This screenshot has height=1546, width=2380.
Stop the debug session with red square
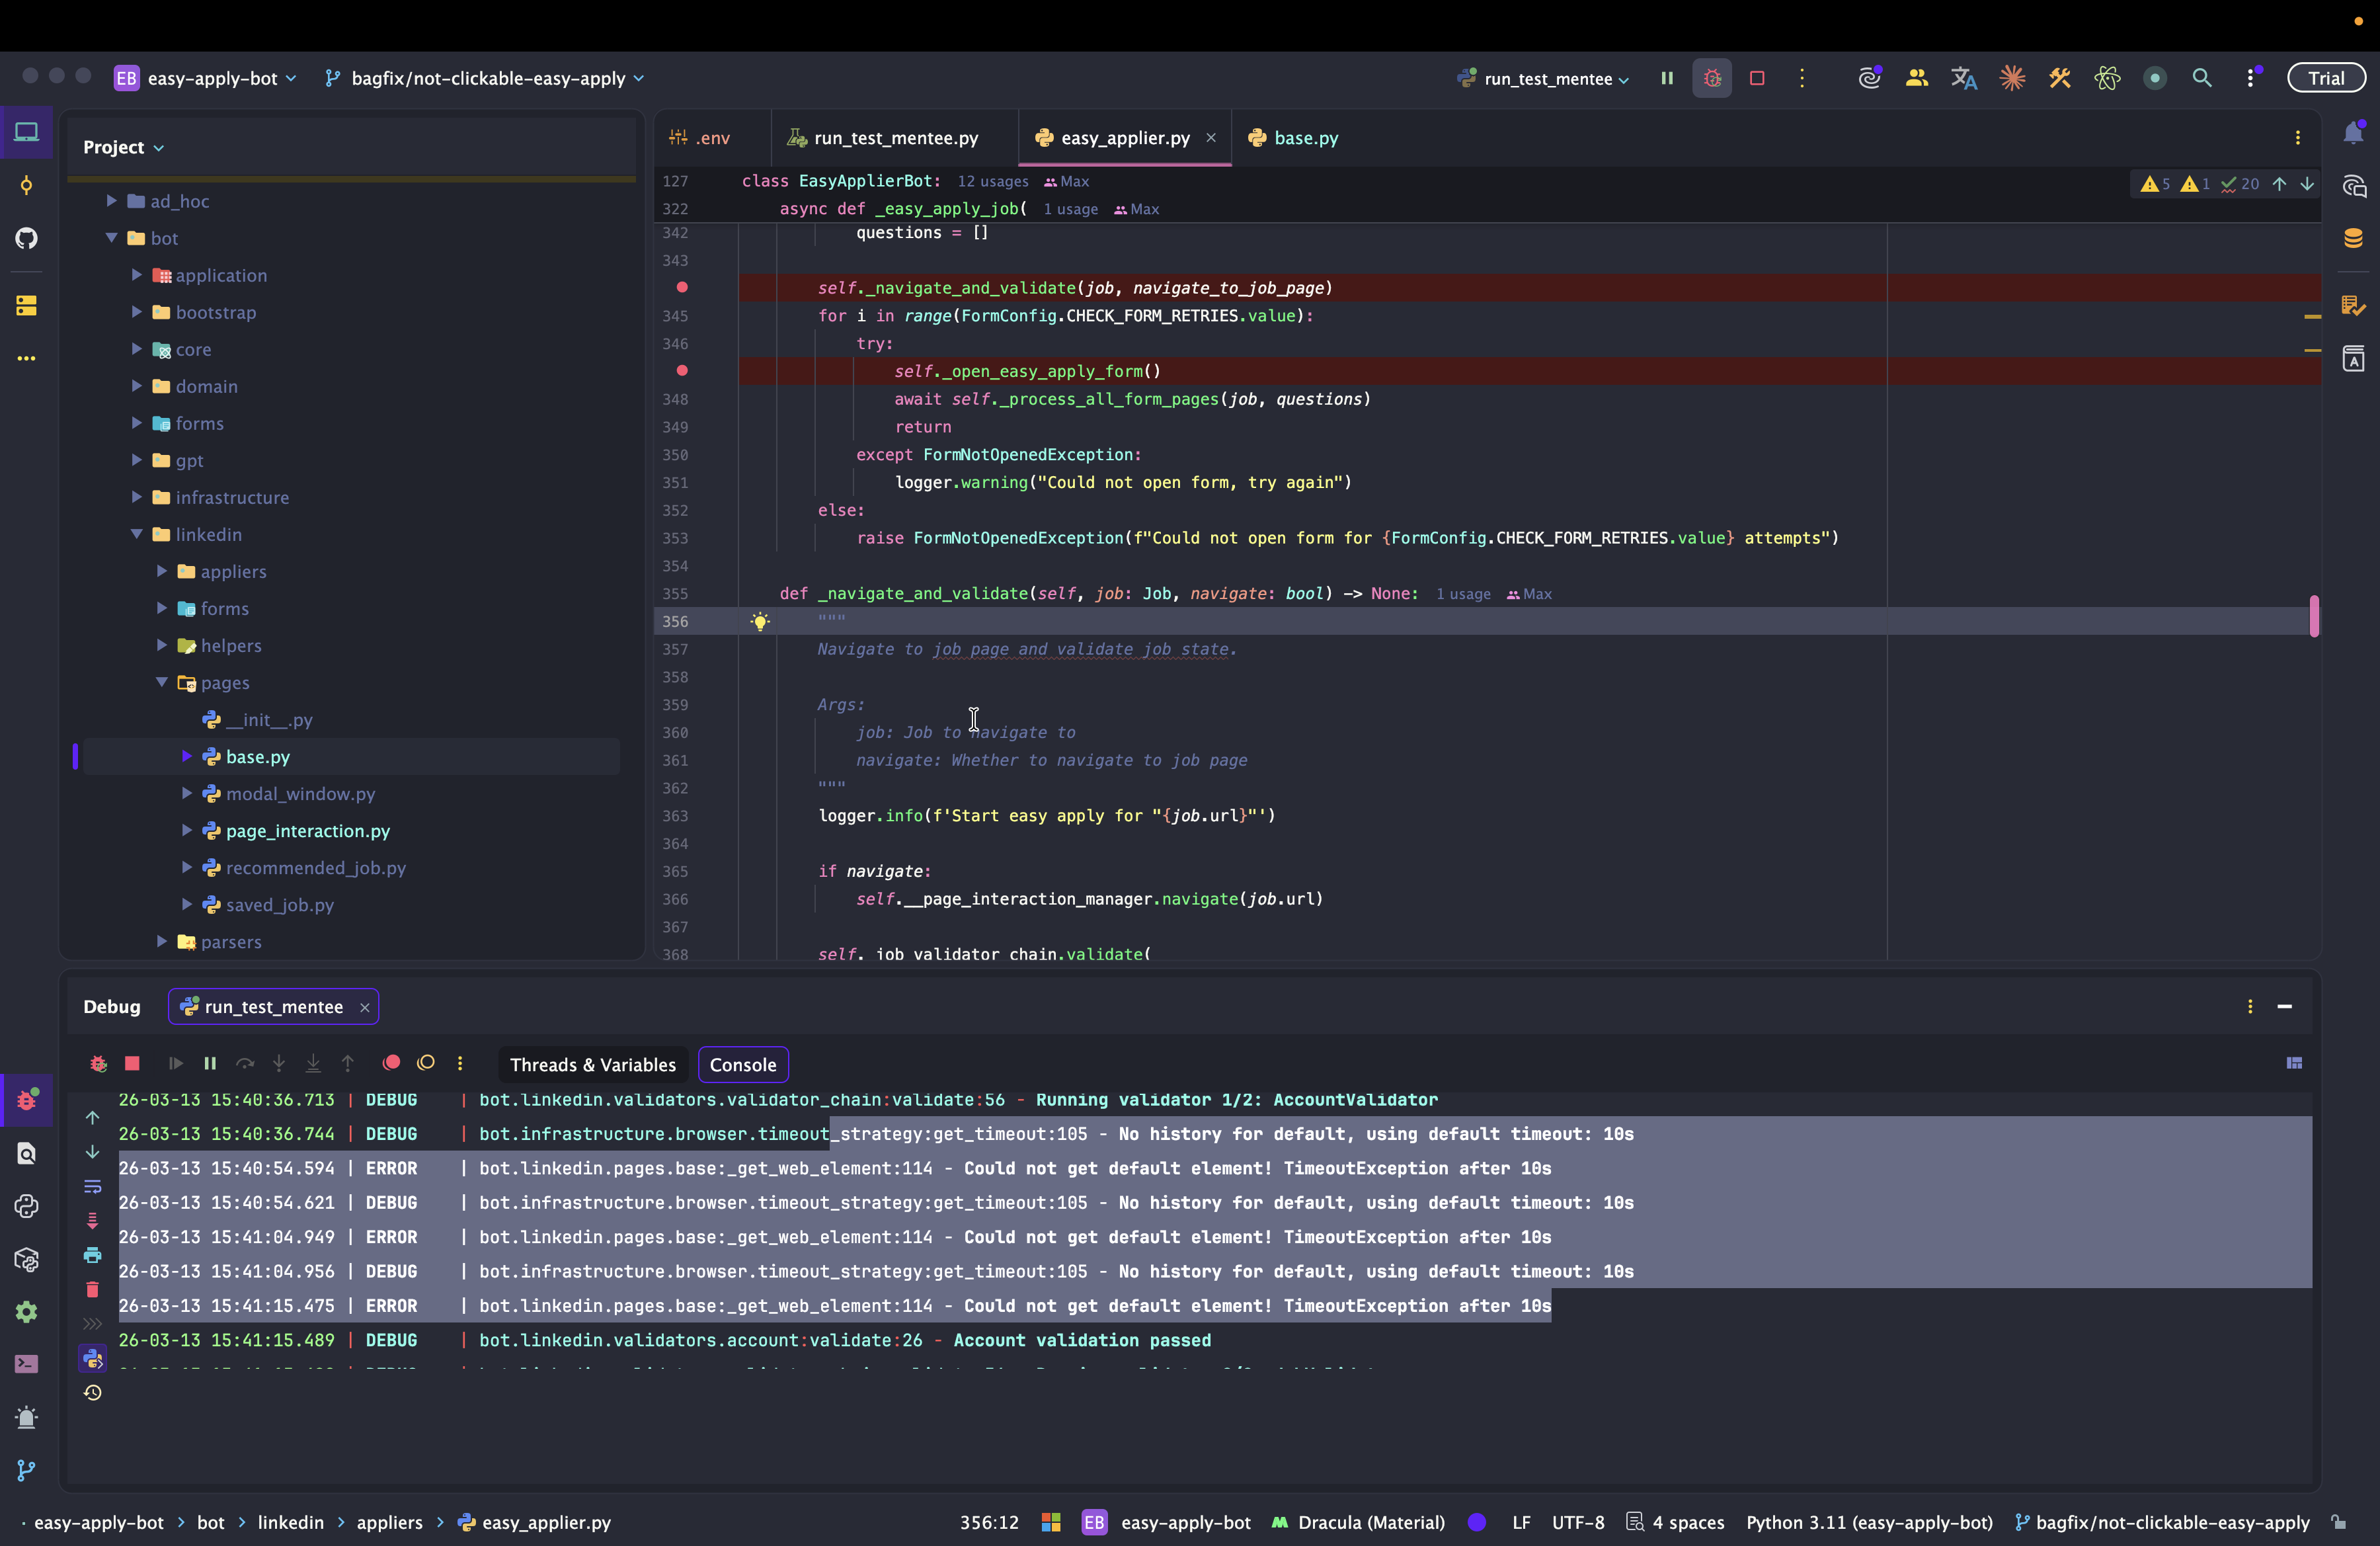[132, 1063]
